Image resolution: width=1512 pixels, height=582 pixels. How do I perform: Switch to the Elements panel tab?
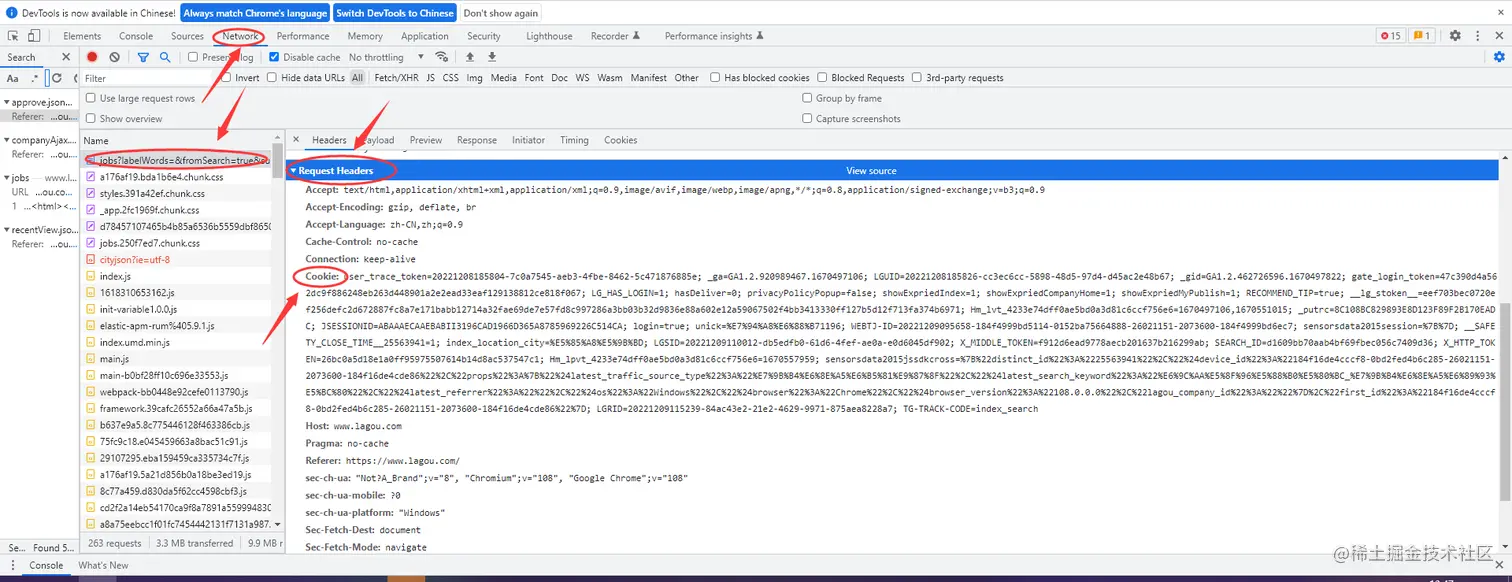82,36
